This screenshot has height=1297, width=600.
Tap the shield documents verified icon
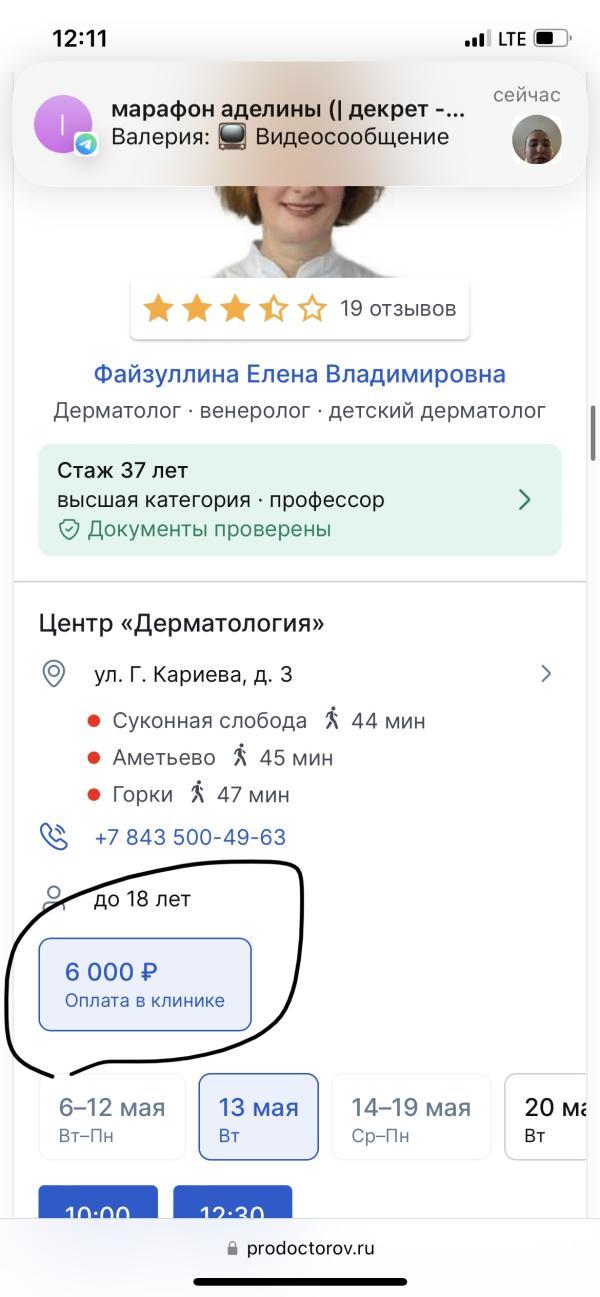[x=69, y=529]
